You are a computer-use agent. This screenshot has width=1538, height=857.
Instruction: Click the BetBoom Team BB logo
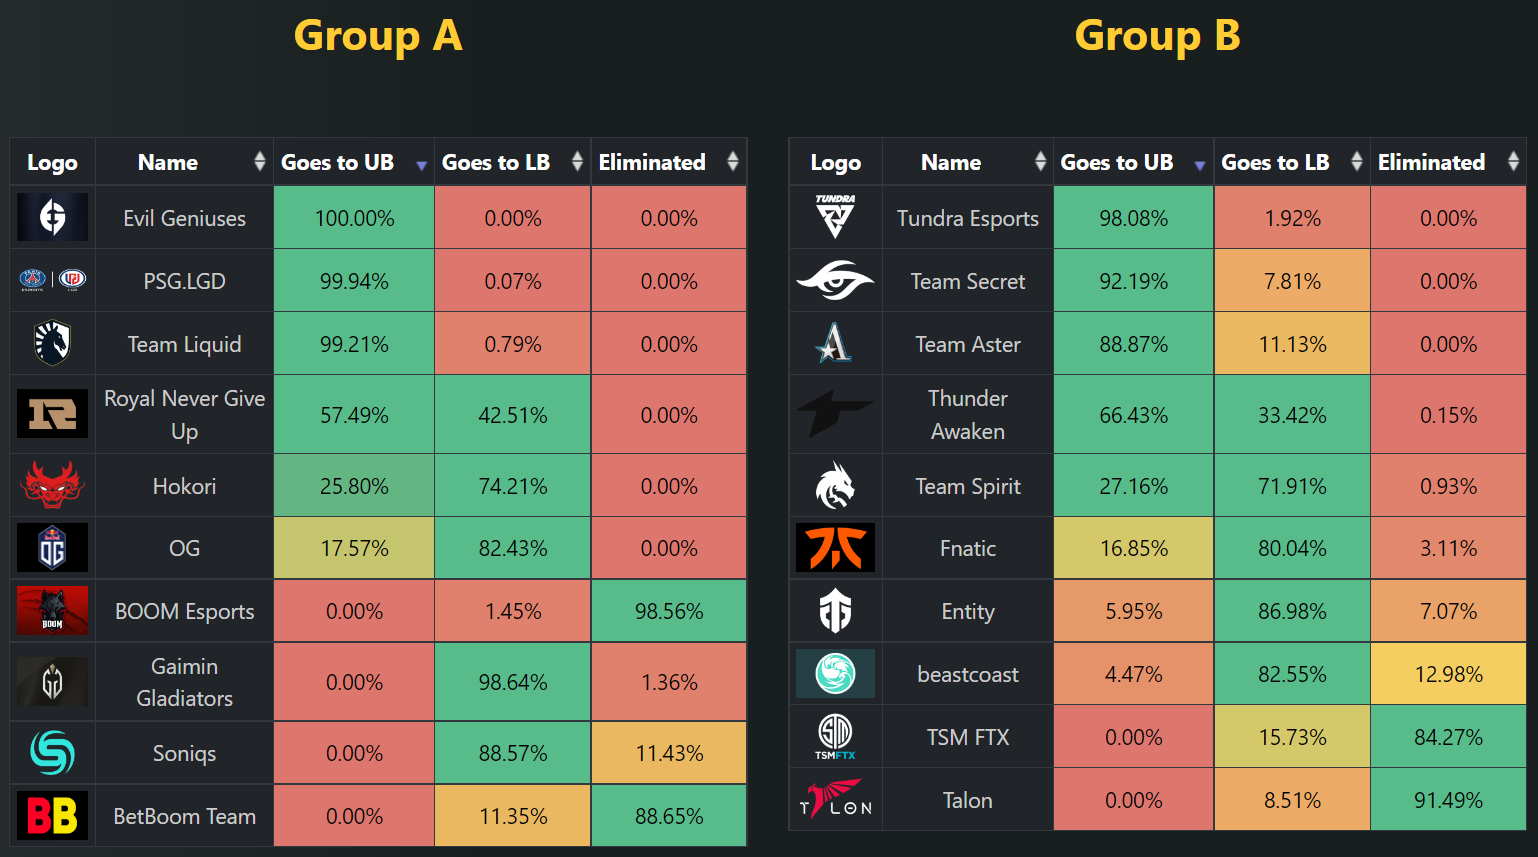[52, 816]
